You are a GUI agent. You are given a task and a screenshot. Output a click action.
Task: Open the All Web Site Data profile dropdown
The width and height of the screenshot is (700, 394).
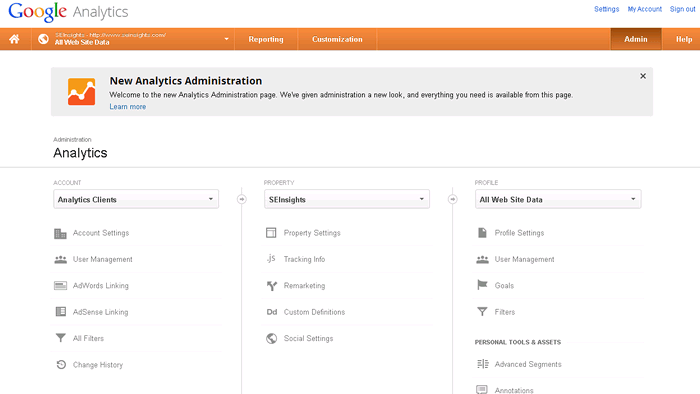(558, 199)
